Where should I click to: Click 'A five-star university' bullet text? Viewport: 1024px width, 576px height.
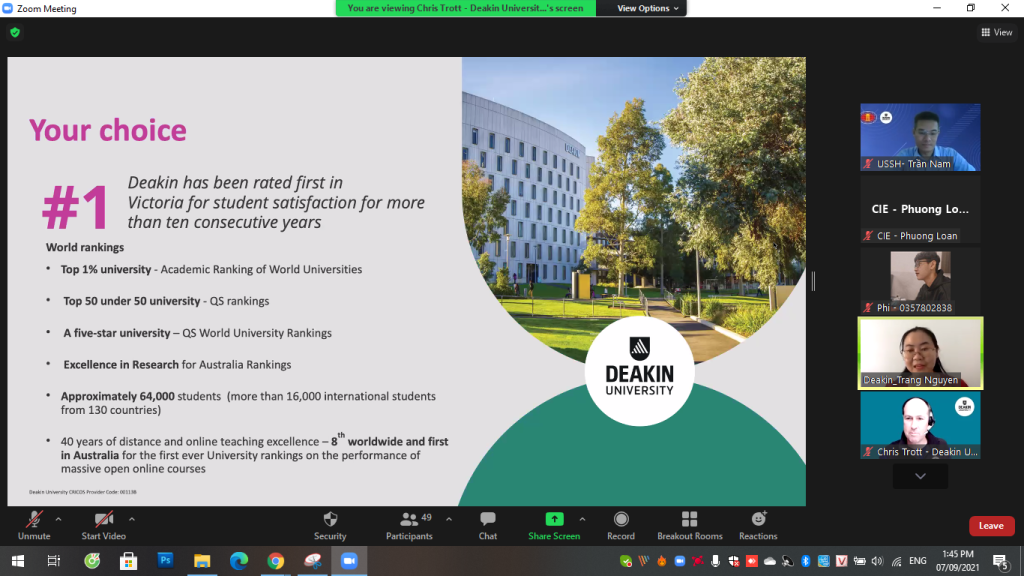click(117, 333)
